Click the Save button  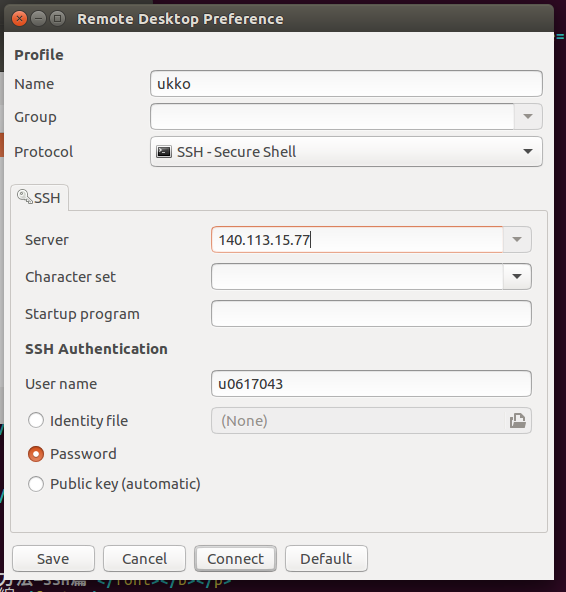point(53,558)
